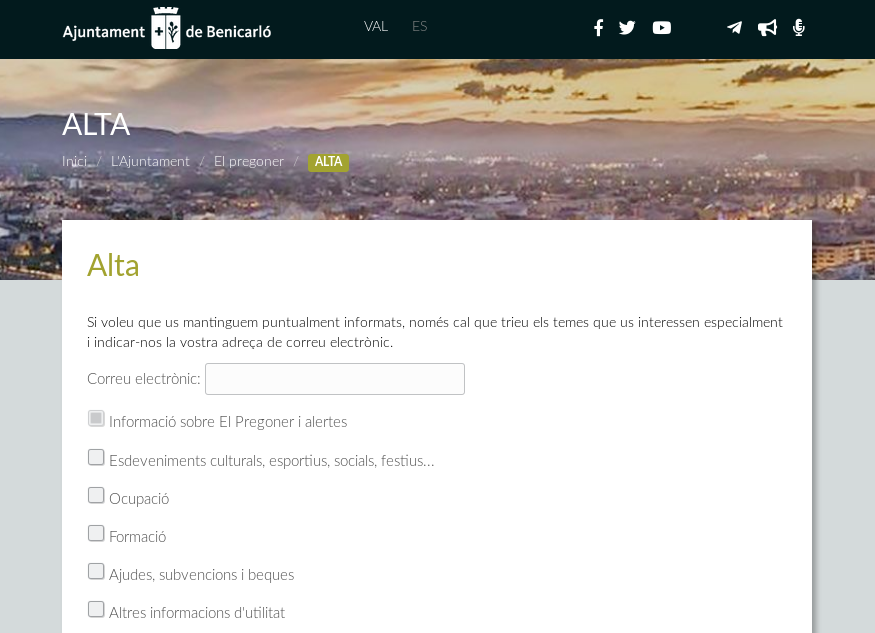The width and height of the screenshot is (875, 633).
Task: Click the Correu electrònic input field
Action: pos(335,379)
